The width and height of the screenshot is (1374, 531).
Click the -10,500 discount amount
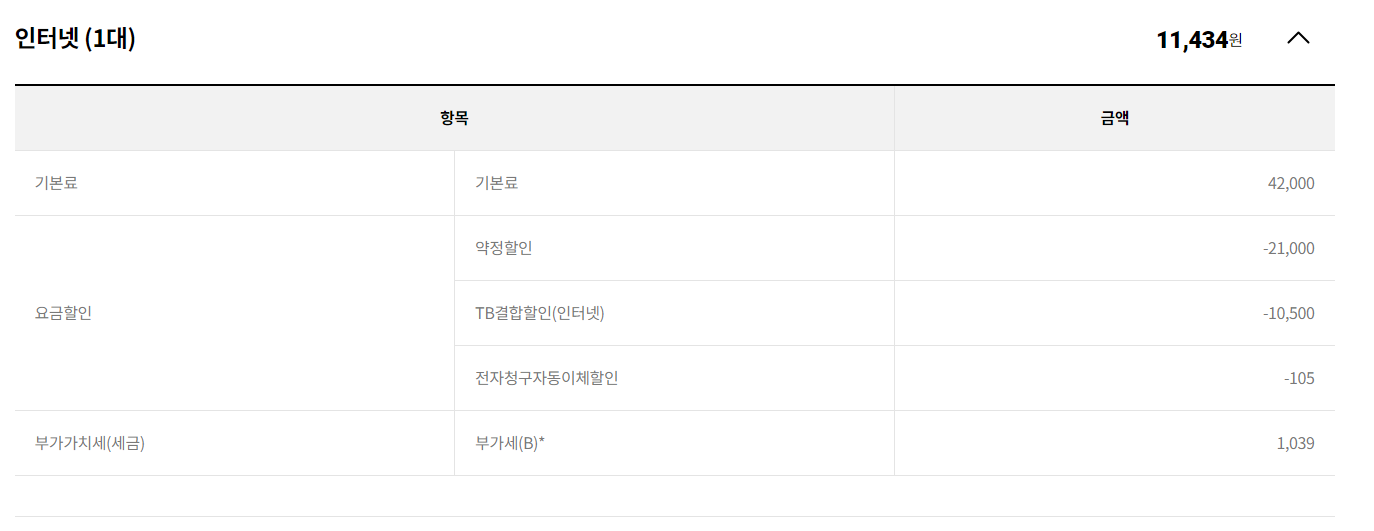tap(1288, 313)
